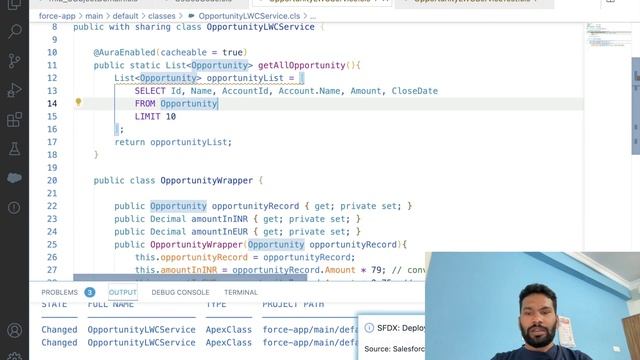The height and width of the screenshot is (360, 640).
Task: Click amountInEUR property on line 24
Action: point(220,232)
